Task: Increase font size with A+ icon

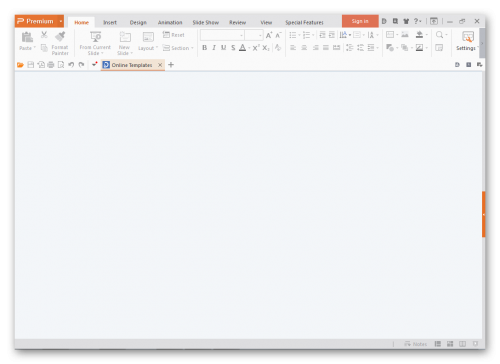Action: 269,35
